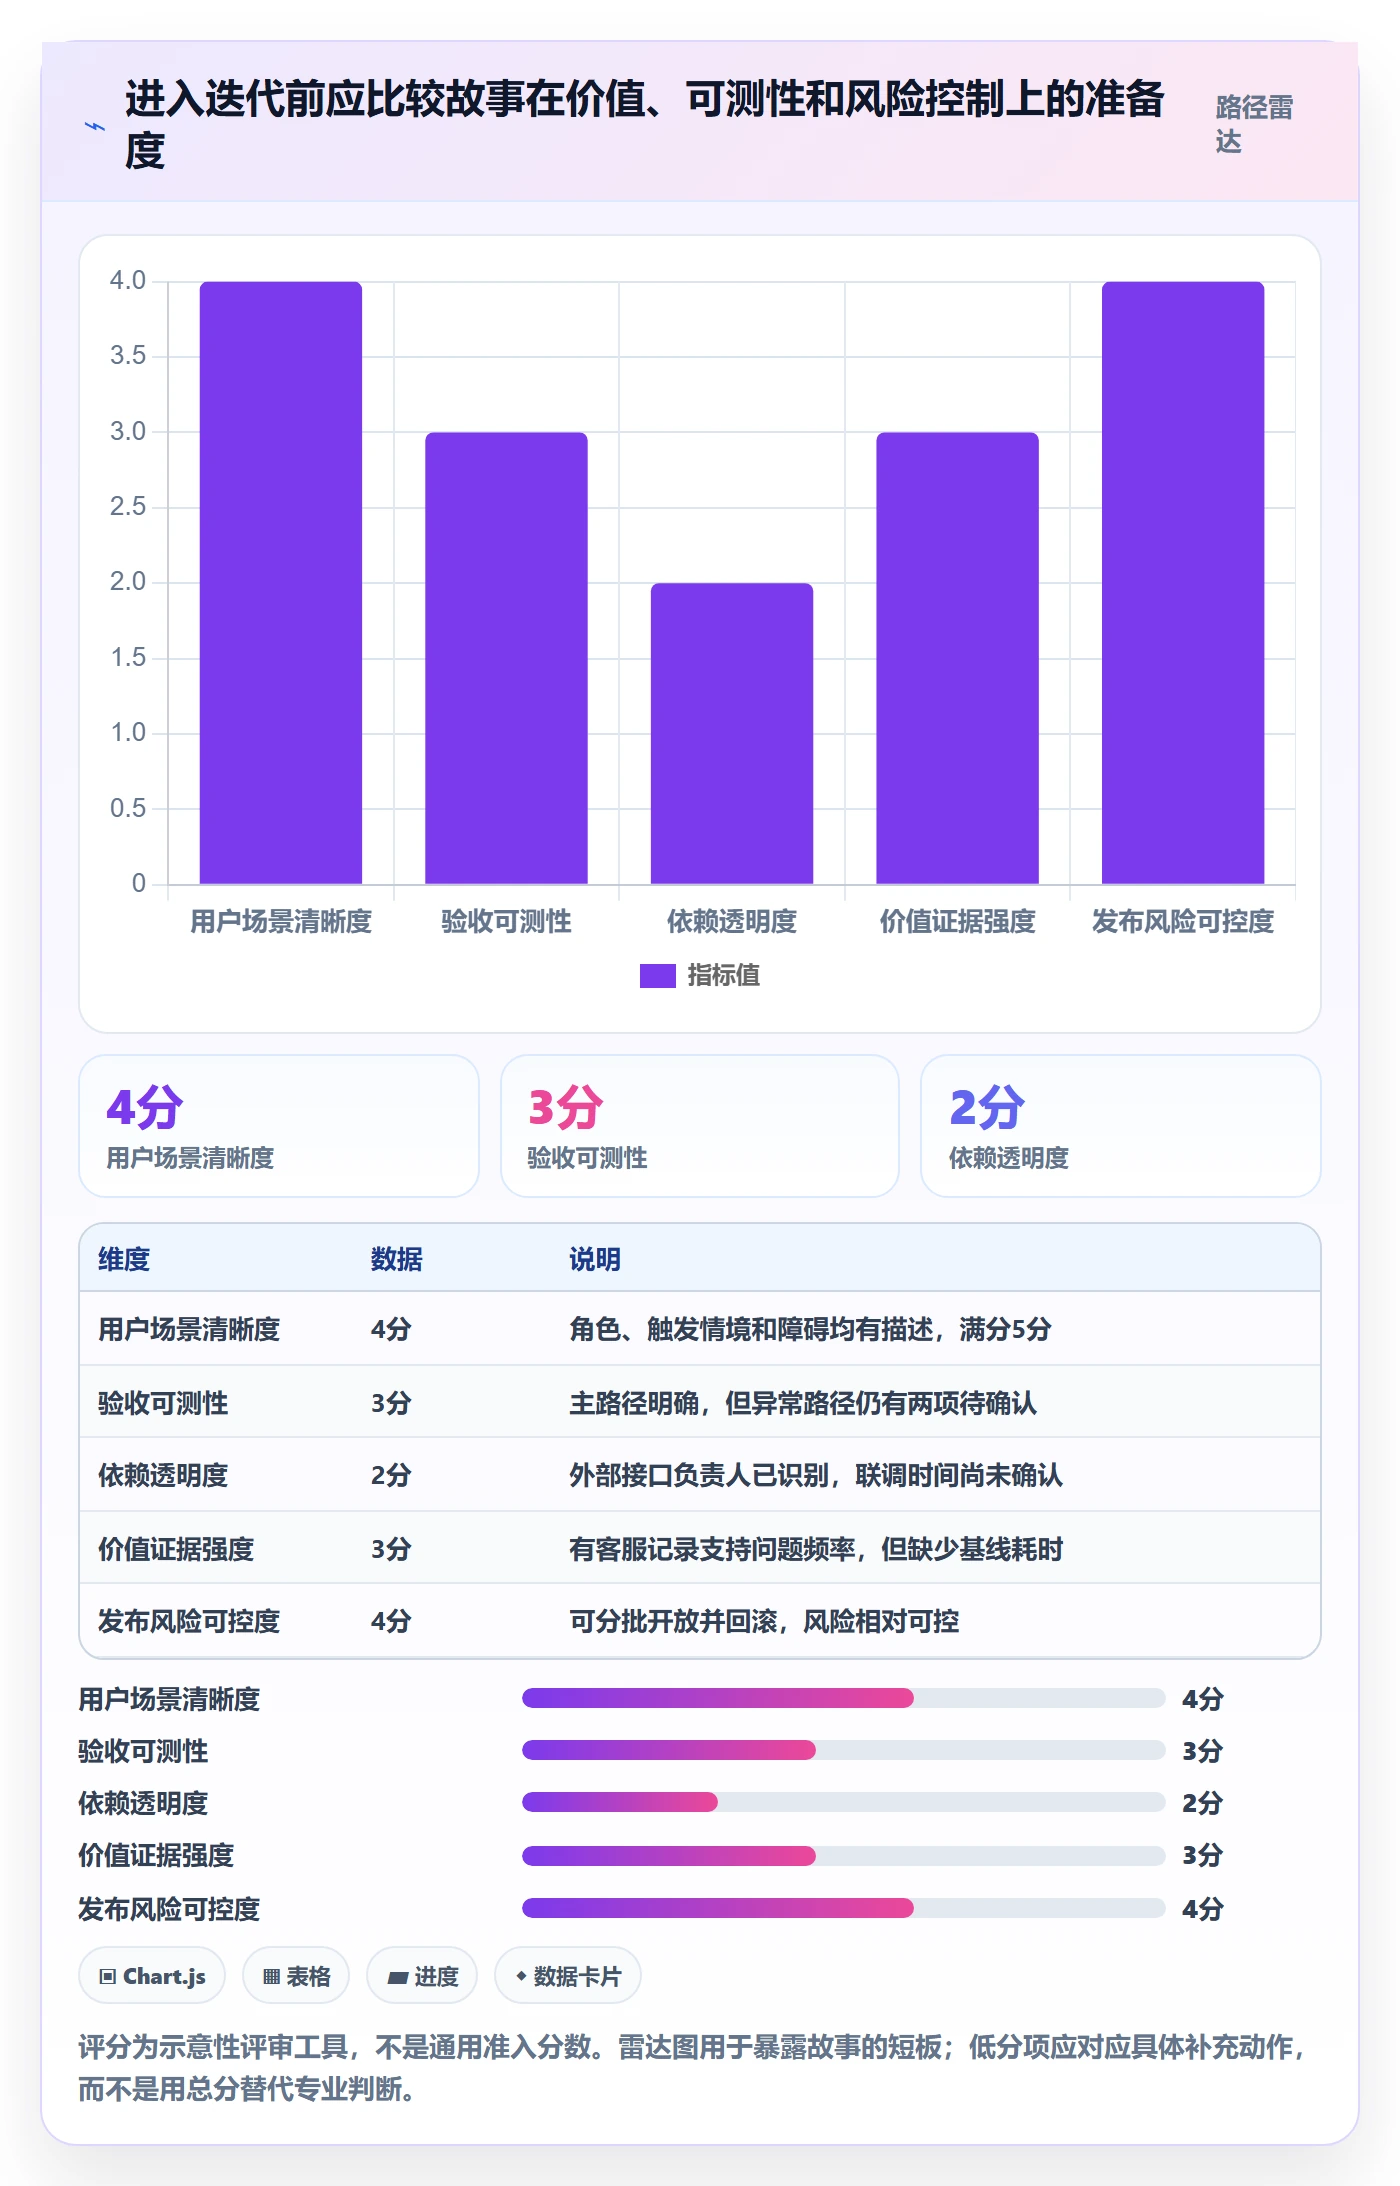Toggle the 指标值 legend color box

[x=658, y=975]
